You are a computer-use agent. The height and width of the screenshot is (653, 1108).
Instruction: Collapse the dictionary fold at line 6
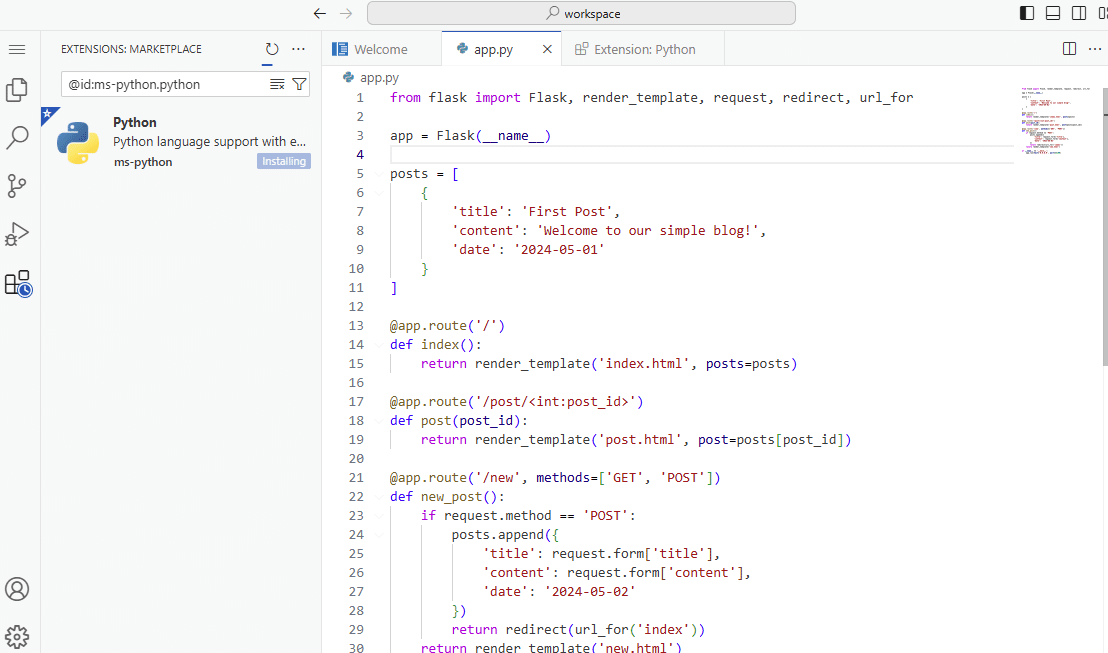pyautogui.click(x=379, y=193)
